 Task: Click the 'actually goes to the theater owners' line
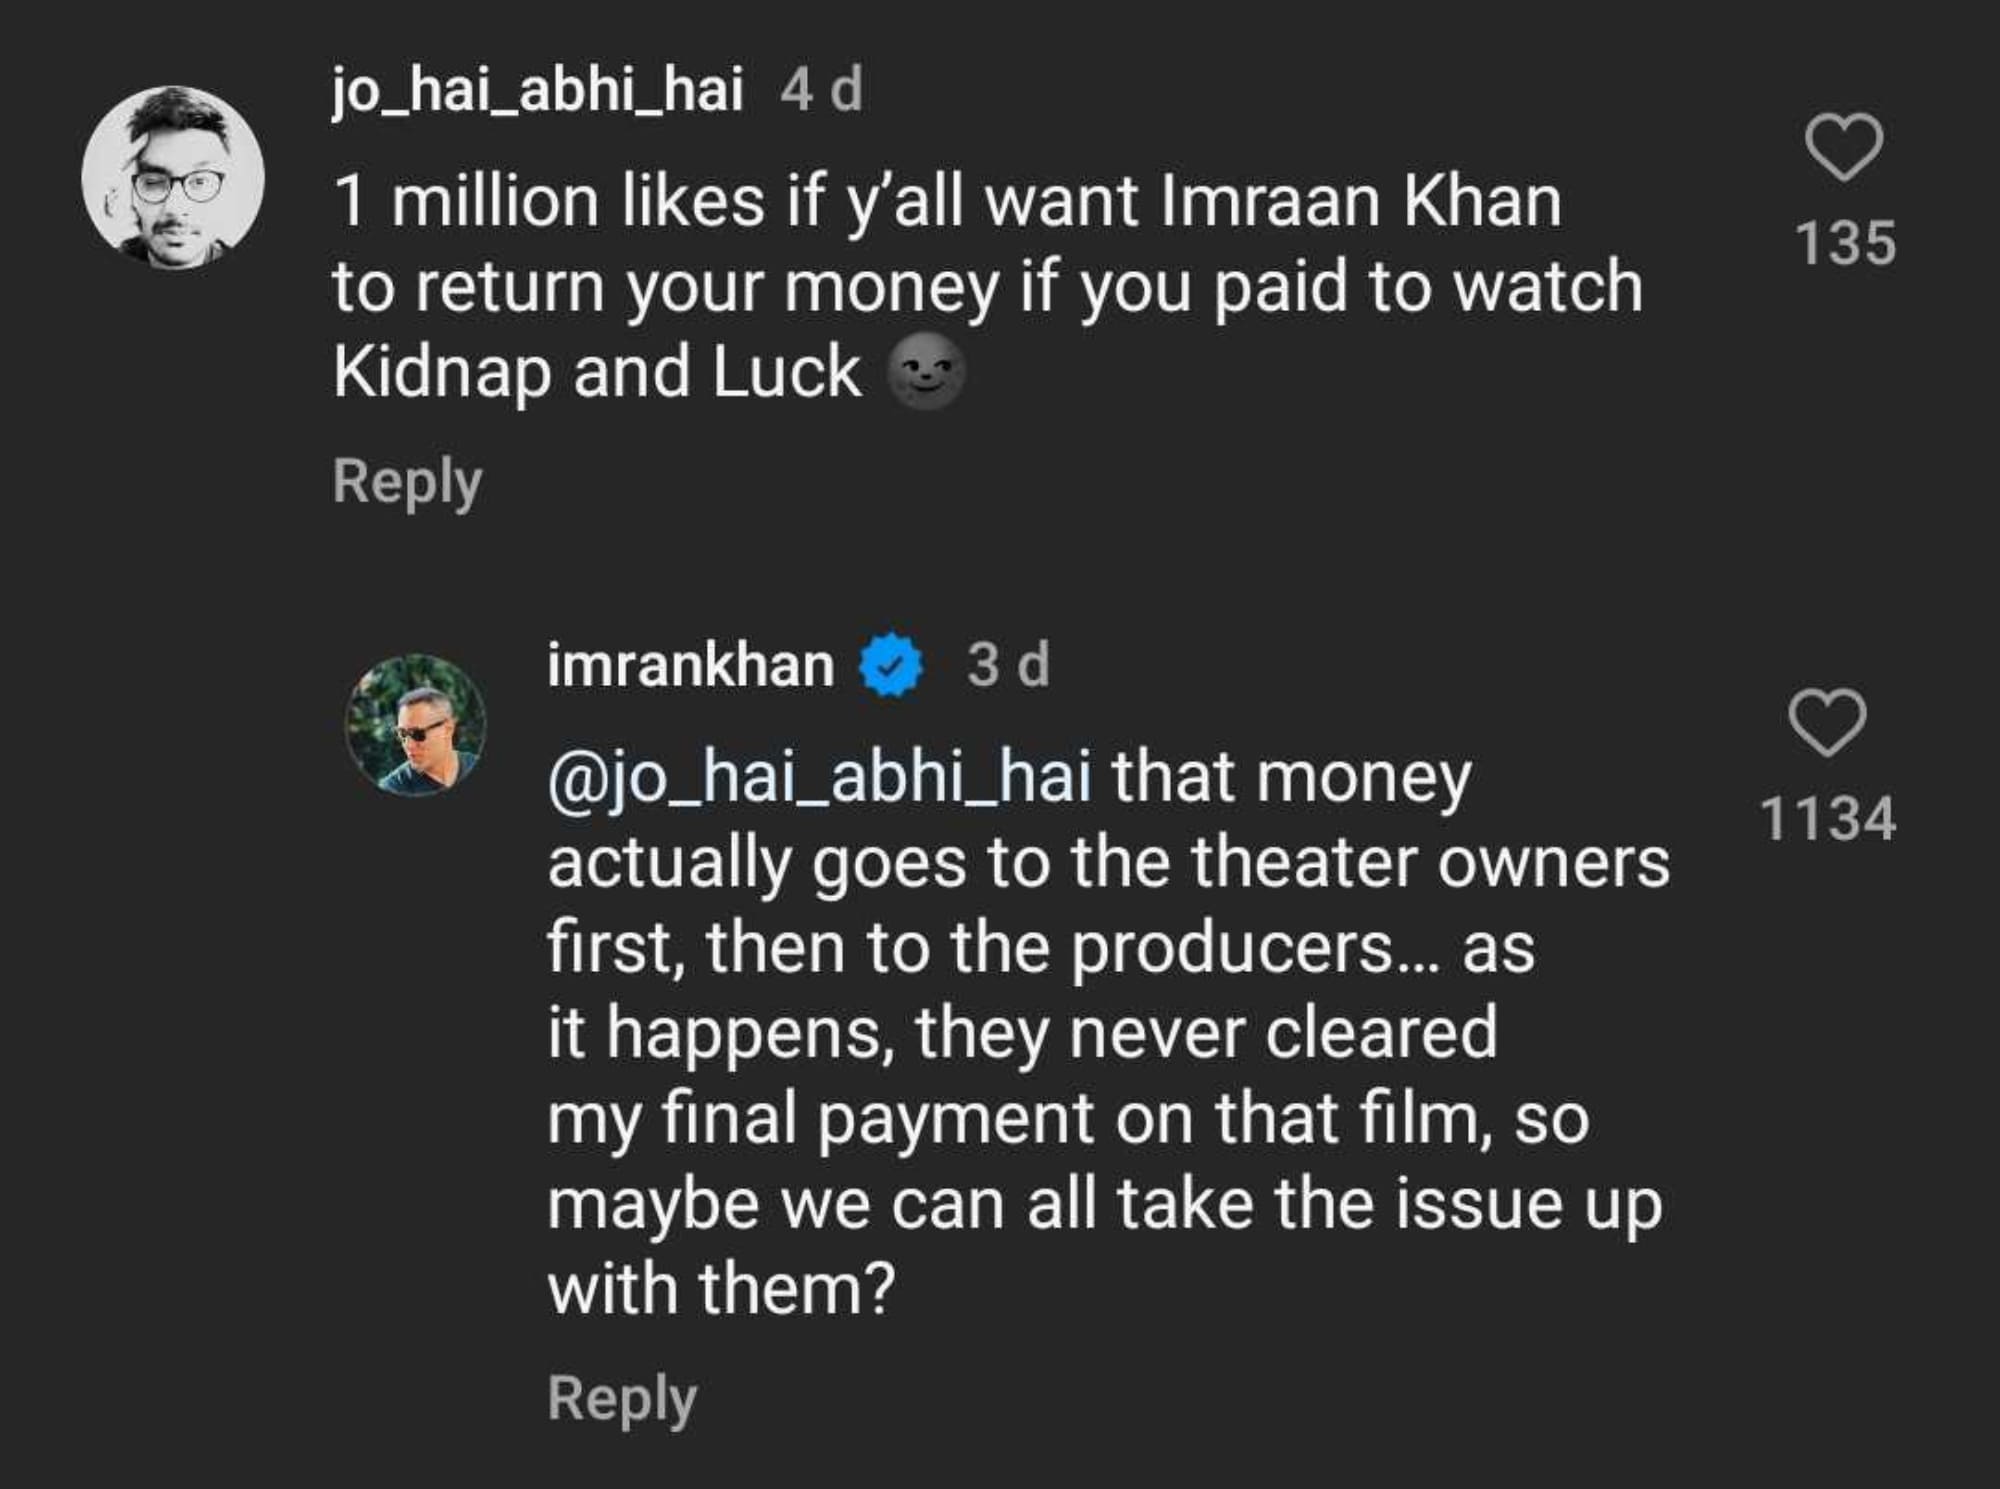point(1108,862)
